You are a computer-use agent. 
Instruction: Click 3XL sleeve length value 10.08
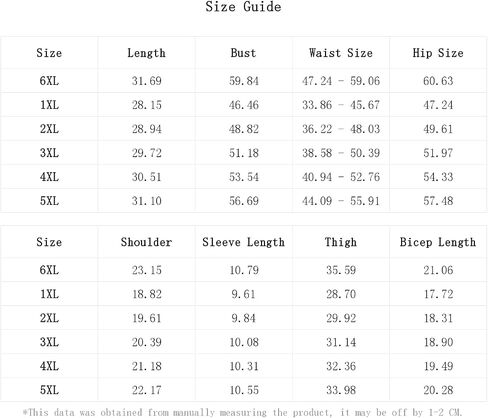click(x=244, y=342)
